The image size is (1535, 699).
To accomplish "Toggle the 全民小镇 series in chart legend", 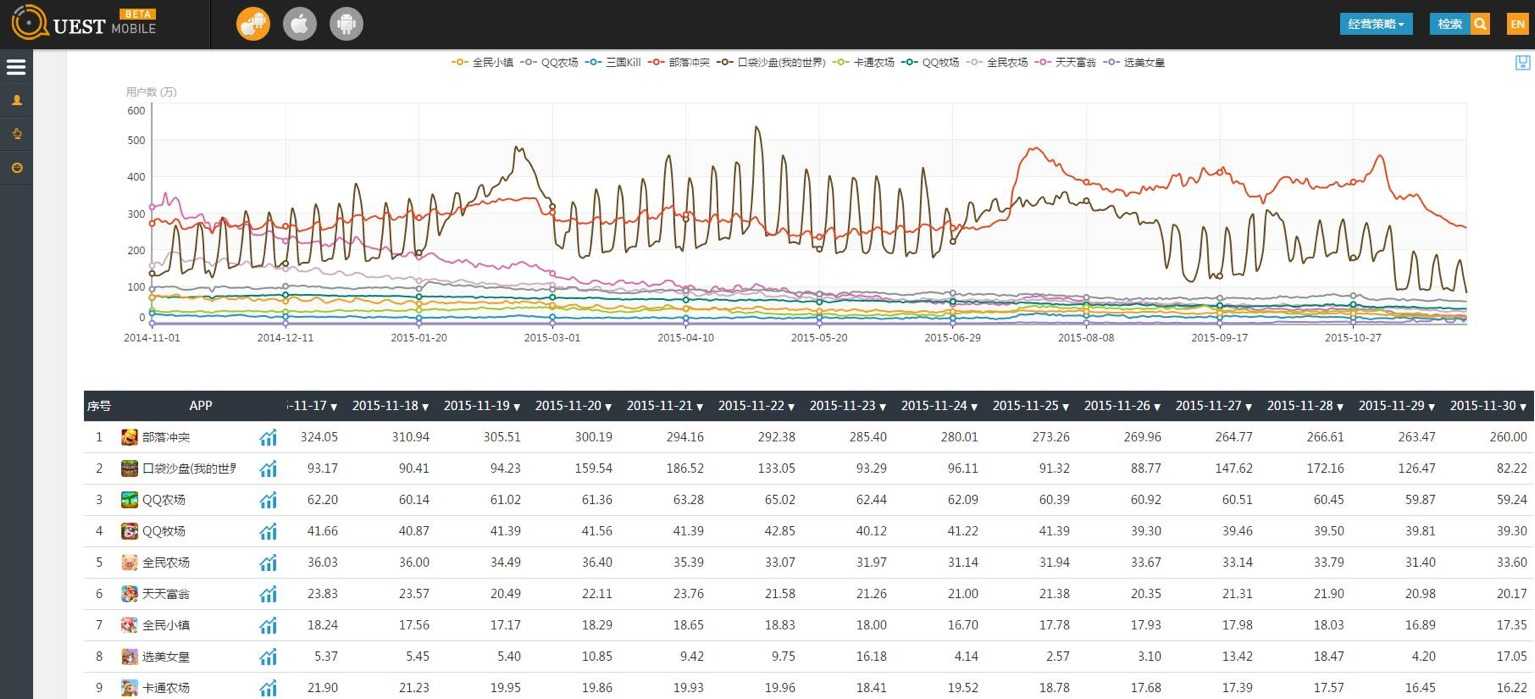I will click(x=483, y=62).
